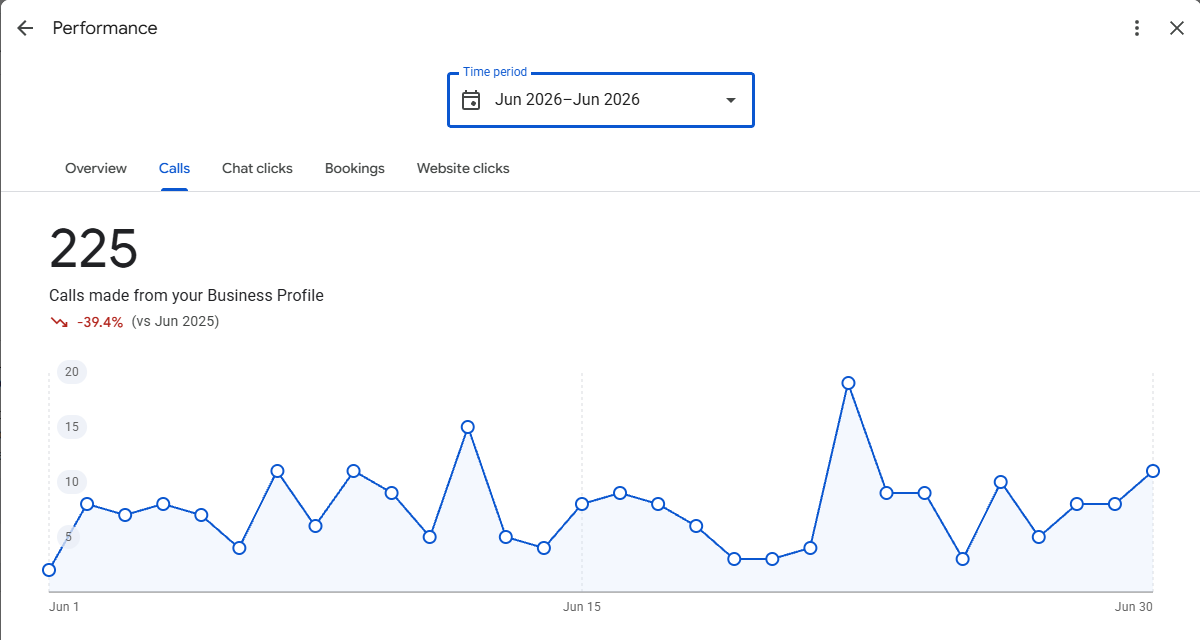Screen dimensions: 1200x640
Task: Click the Performance page title
Action: pos(105,28)
